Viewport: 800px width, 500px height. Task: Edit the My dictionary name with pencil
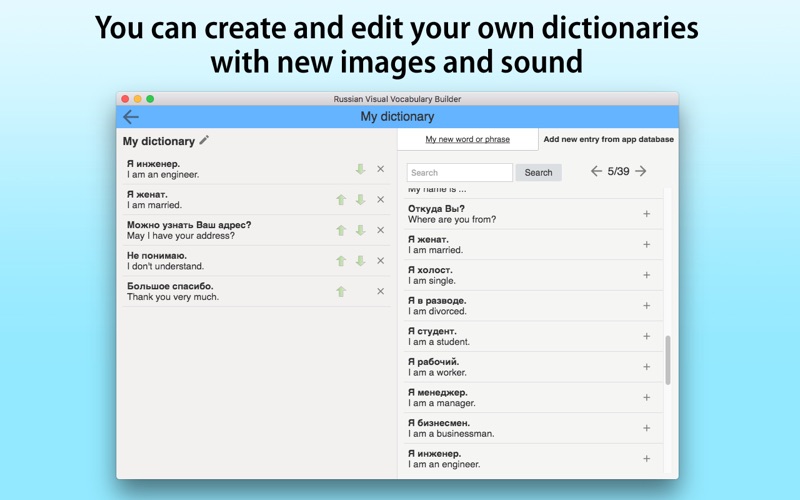204,140
